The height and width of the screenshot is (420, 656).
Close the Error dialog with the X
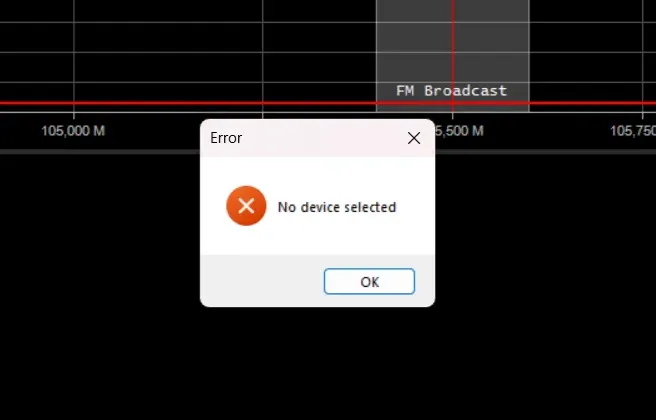click(414, 138)
